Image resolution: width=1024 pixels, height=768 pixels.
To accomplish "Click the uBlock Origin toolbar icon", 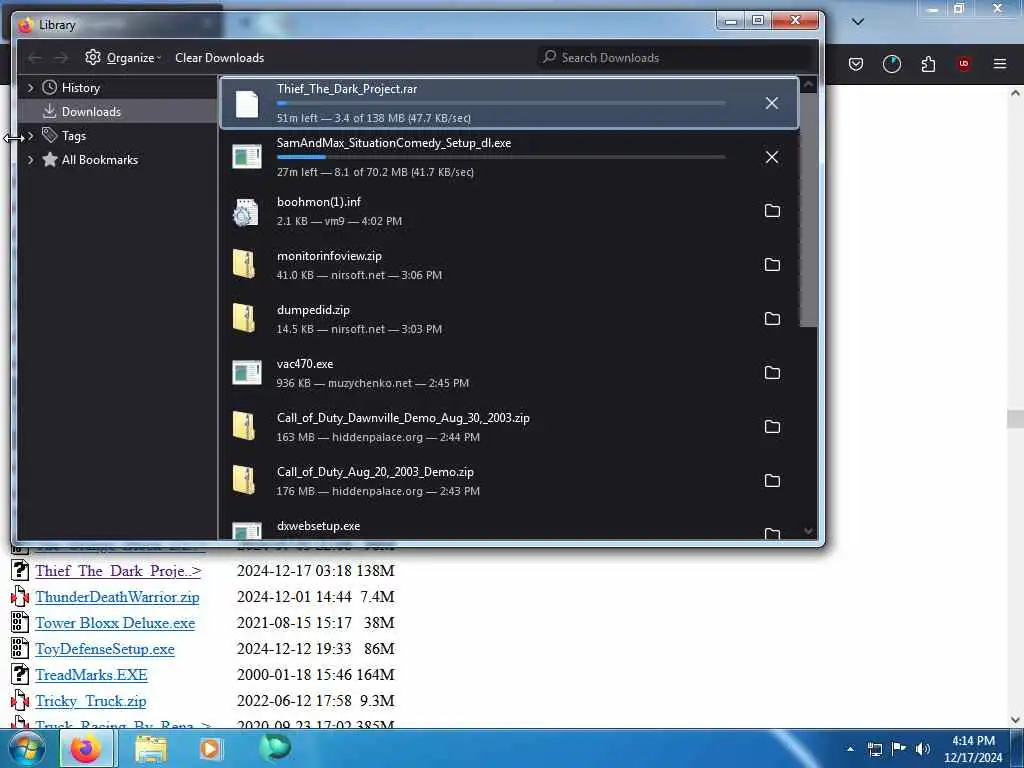I will 963,64.
